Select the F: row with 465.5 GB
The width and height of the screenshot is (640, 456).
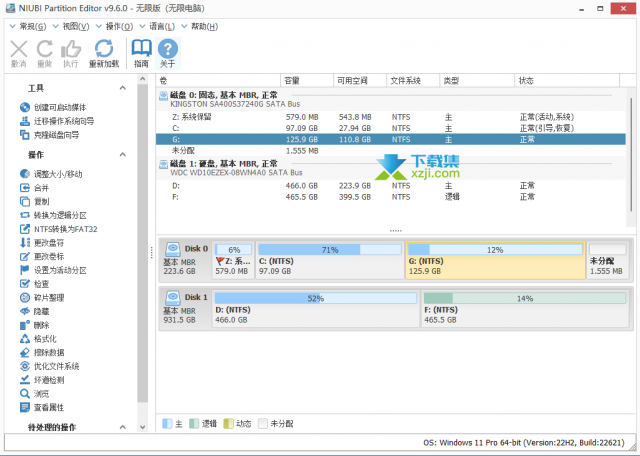[391, 197]
